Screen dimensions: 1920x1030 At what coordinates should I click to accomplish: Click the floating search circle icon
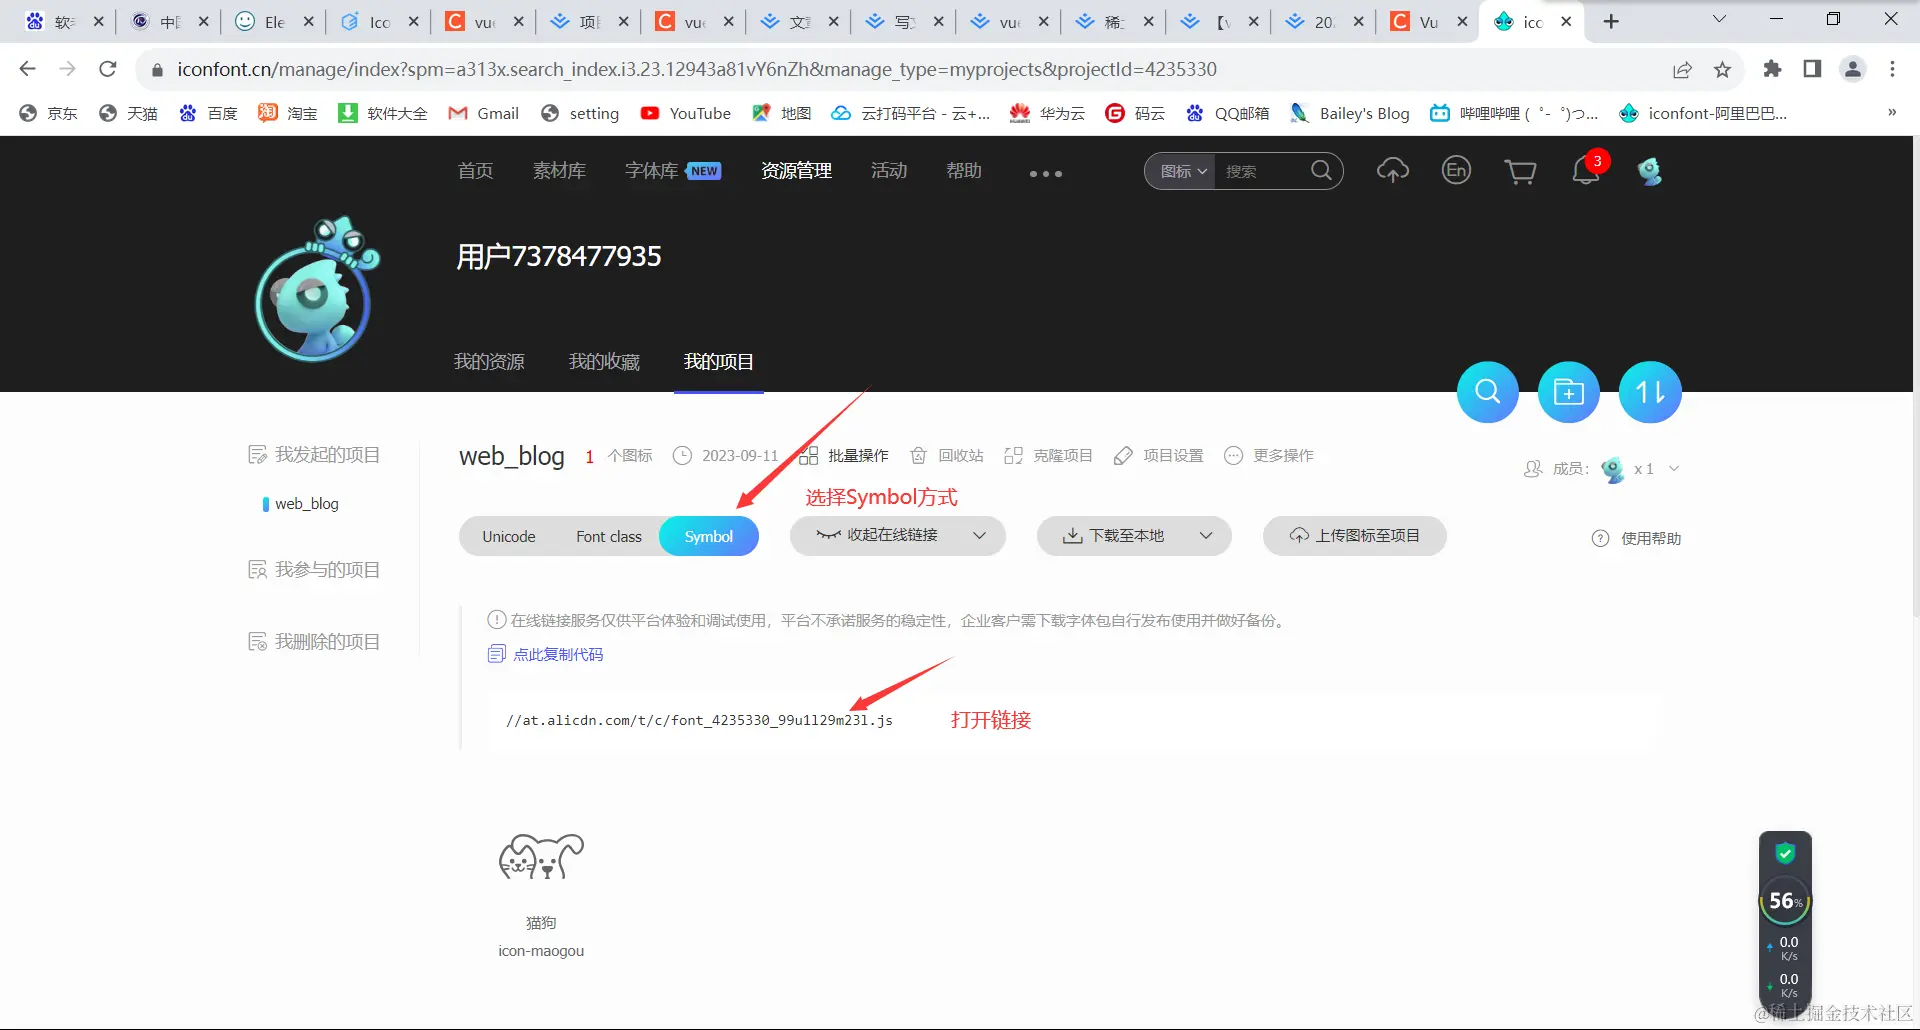click(1487, 391)
